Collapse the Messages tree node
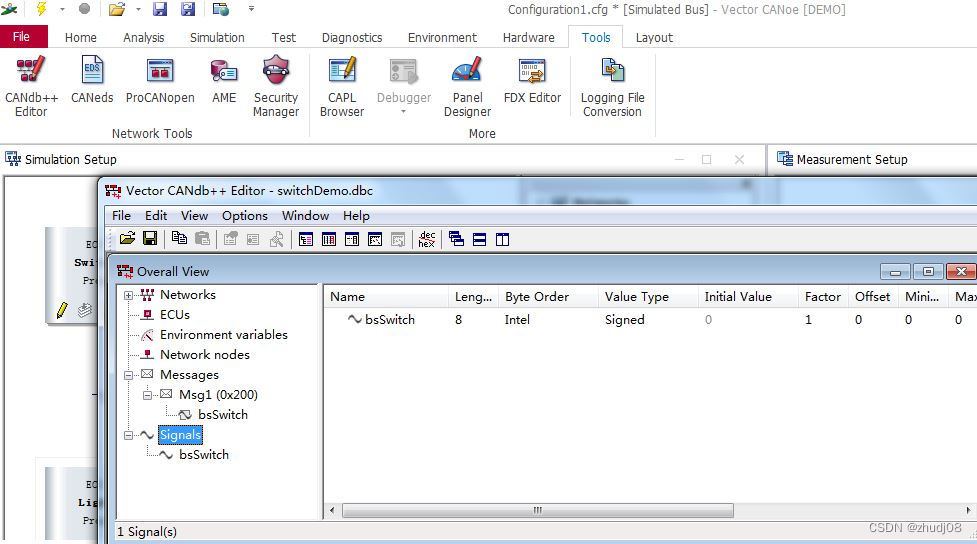 (x=128, y=375)
